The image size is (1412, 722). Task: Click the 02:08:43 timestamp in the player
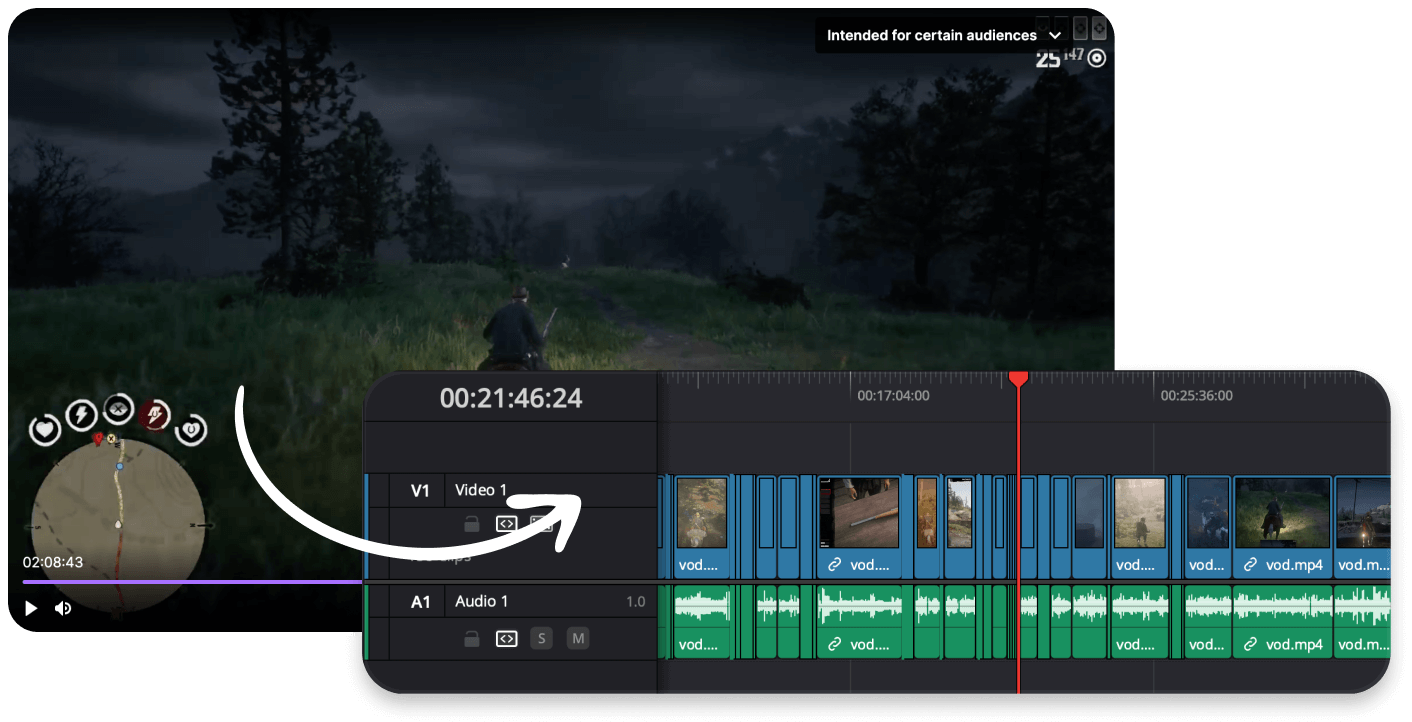pos(53,562)
